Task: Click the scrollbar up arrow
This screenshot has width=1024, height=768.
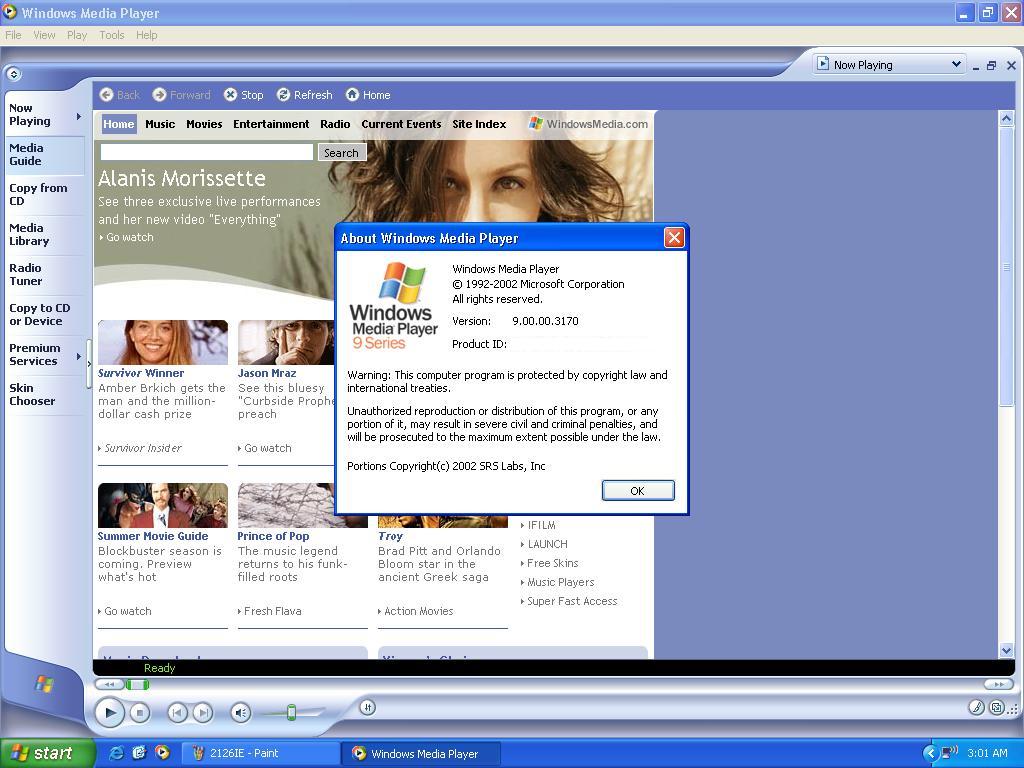Action: 1006,118
